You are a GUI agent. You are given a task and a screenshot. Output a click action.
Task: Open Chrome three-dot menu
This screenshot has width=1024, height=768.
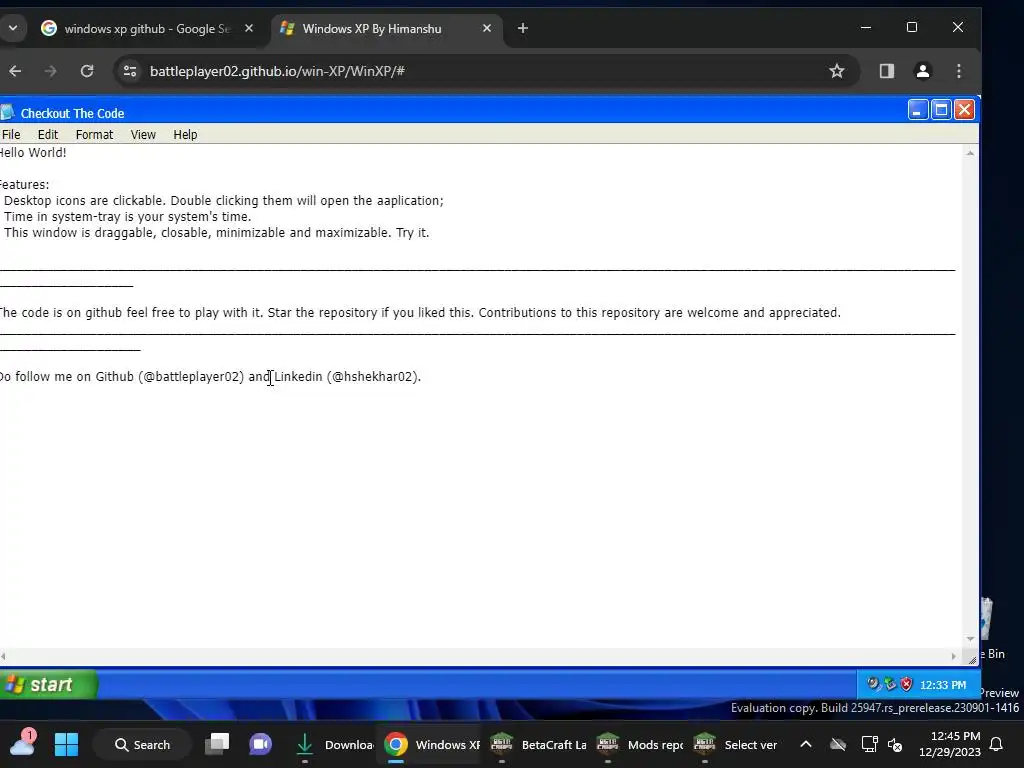(959, 71)
